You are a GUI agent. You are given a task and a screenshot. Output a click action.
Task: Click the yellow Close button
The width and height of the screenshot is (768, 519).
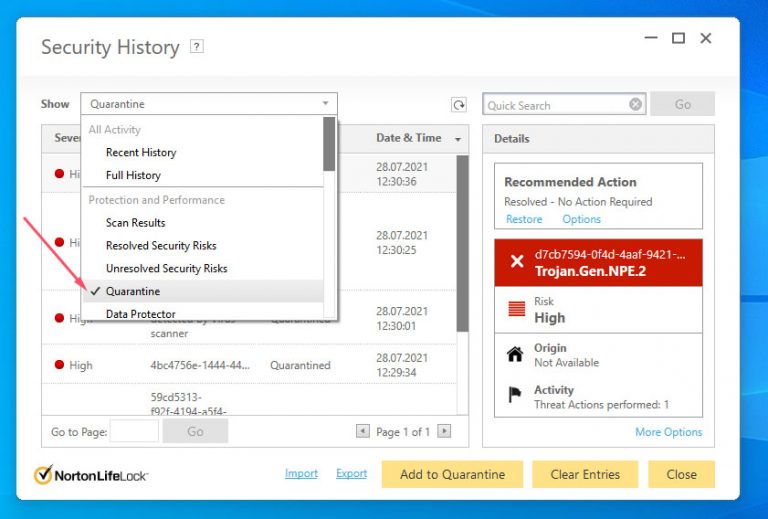(x=681, y=474)
